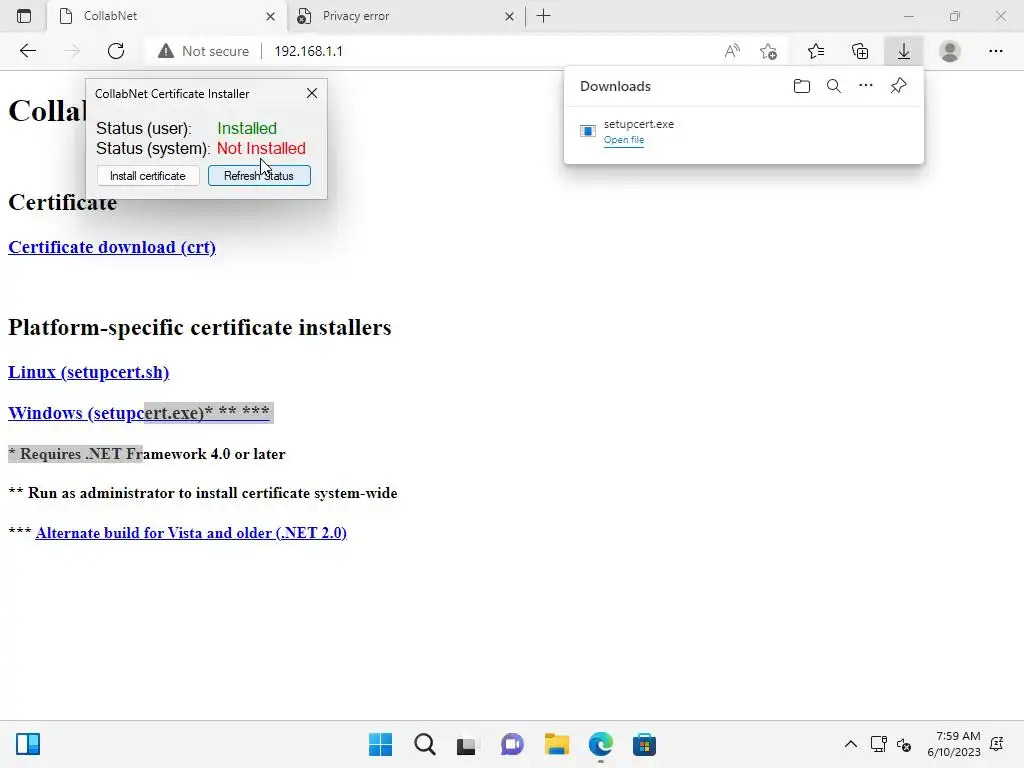Open File Explorer from taskbar
The width and height of the screenshot is (1024, 768).
pyautogui.click(x=556, y=744)
